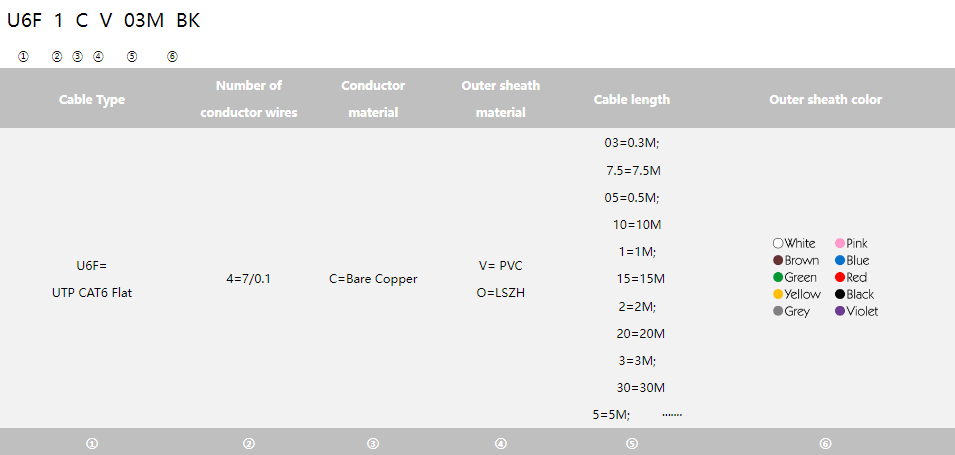Select the pink sheath color dot
This screenshot has height=455, width=955.
coord(840,243)
